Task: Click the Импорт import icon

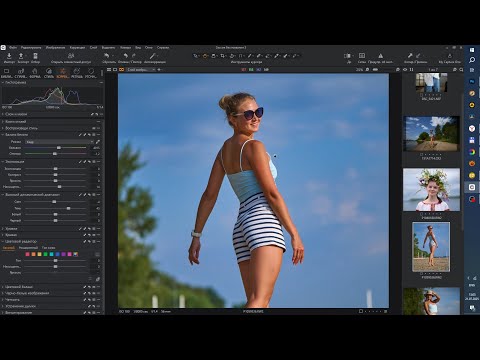Action: (9, 56)
